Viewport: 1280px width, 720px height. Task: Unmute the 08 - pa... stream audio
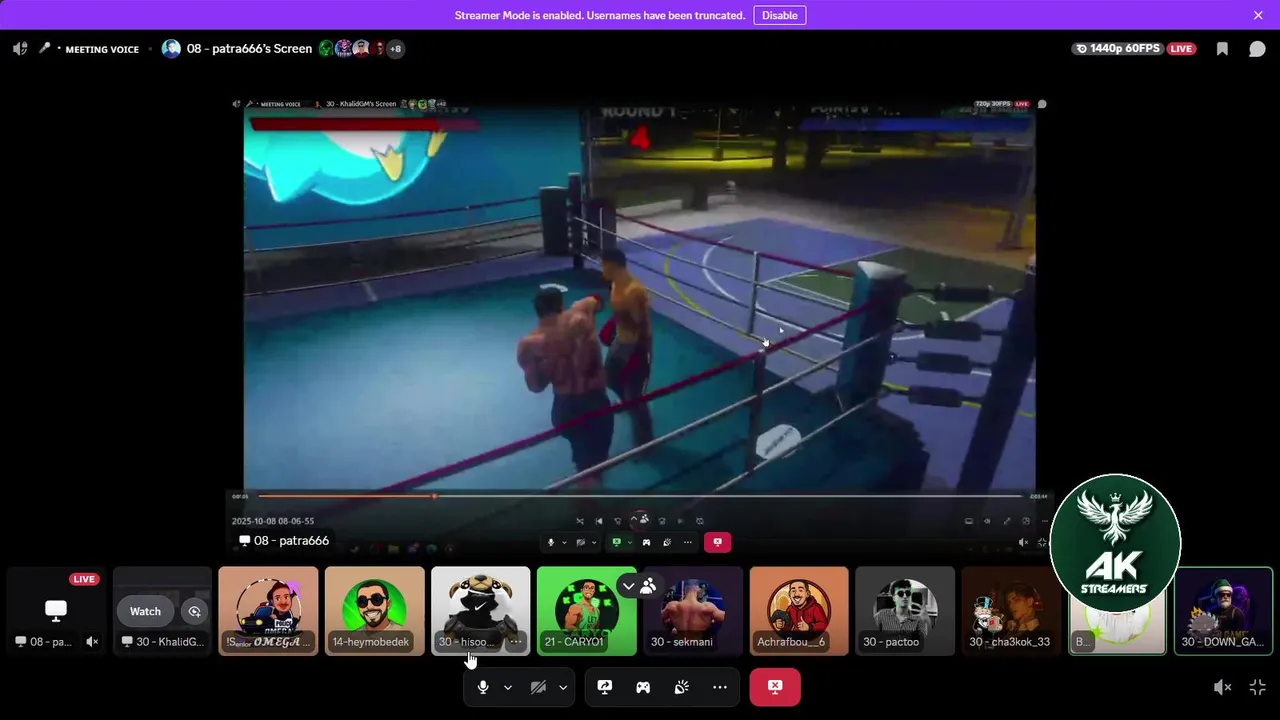(92, 642)
